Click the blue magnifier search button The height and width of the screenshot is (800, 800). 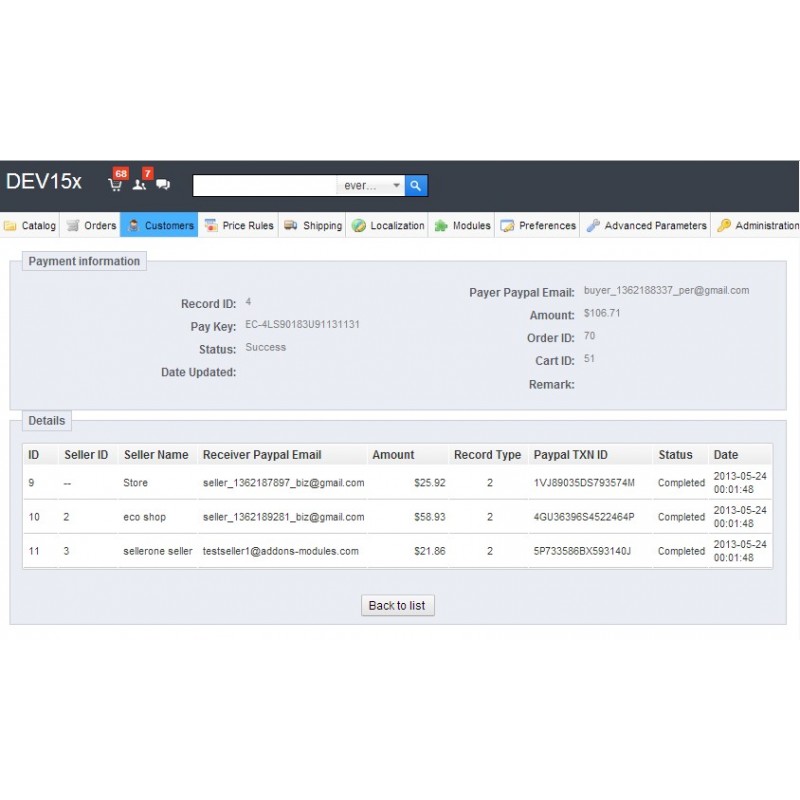point(416,186)
